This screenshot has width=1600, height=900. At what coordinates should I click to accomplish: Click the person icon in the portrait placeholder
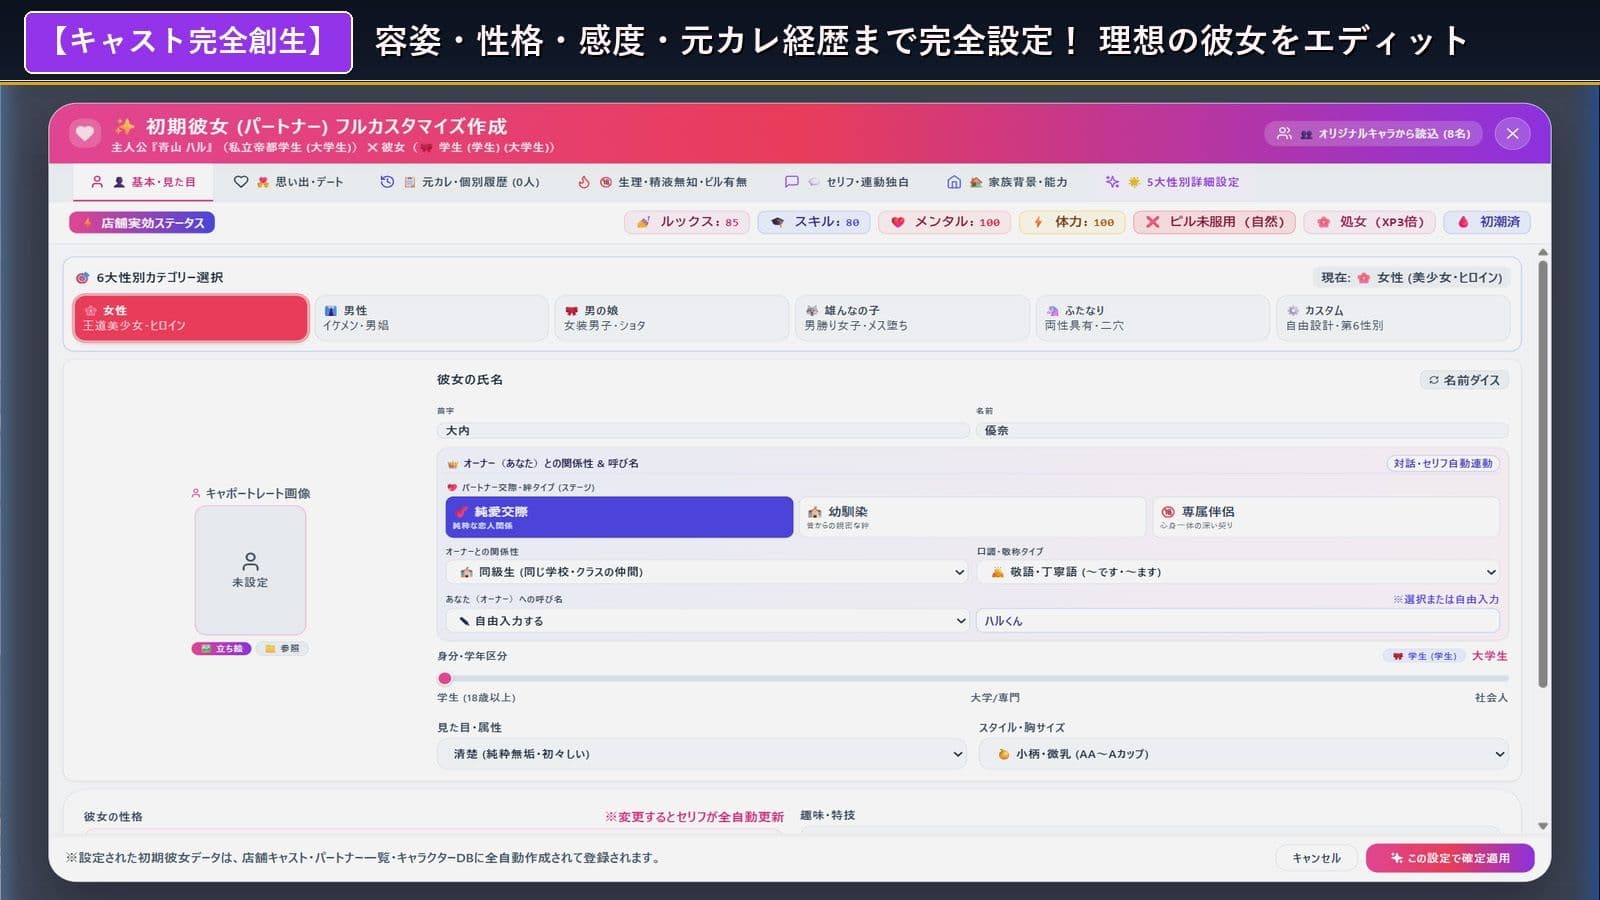(x=250, y=561)
